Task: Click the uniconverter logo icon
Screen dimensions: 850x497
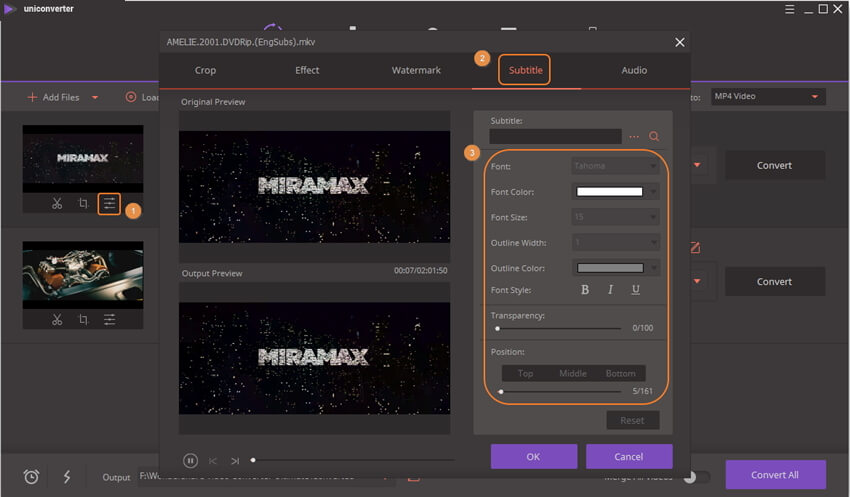Action: [x=10, y=9]
